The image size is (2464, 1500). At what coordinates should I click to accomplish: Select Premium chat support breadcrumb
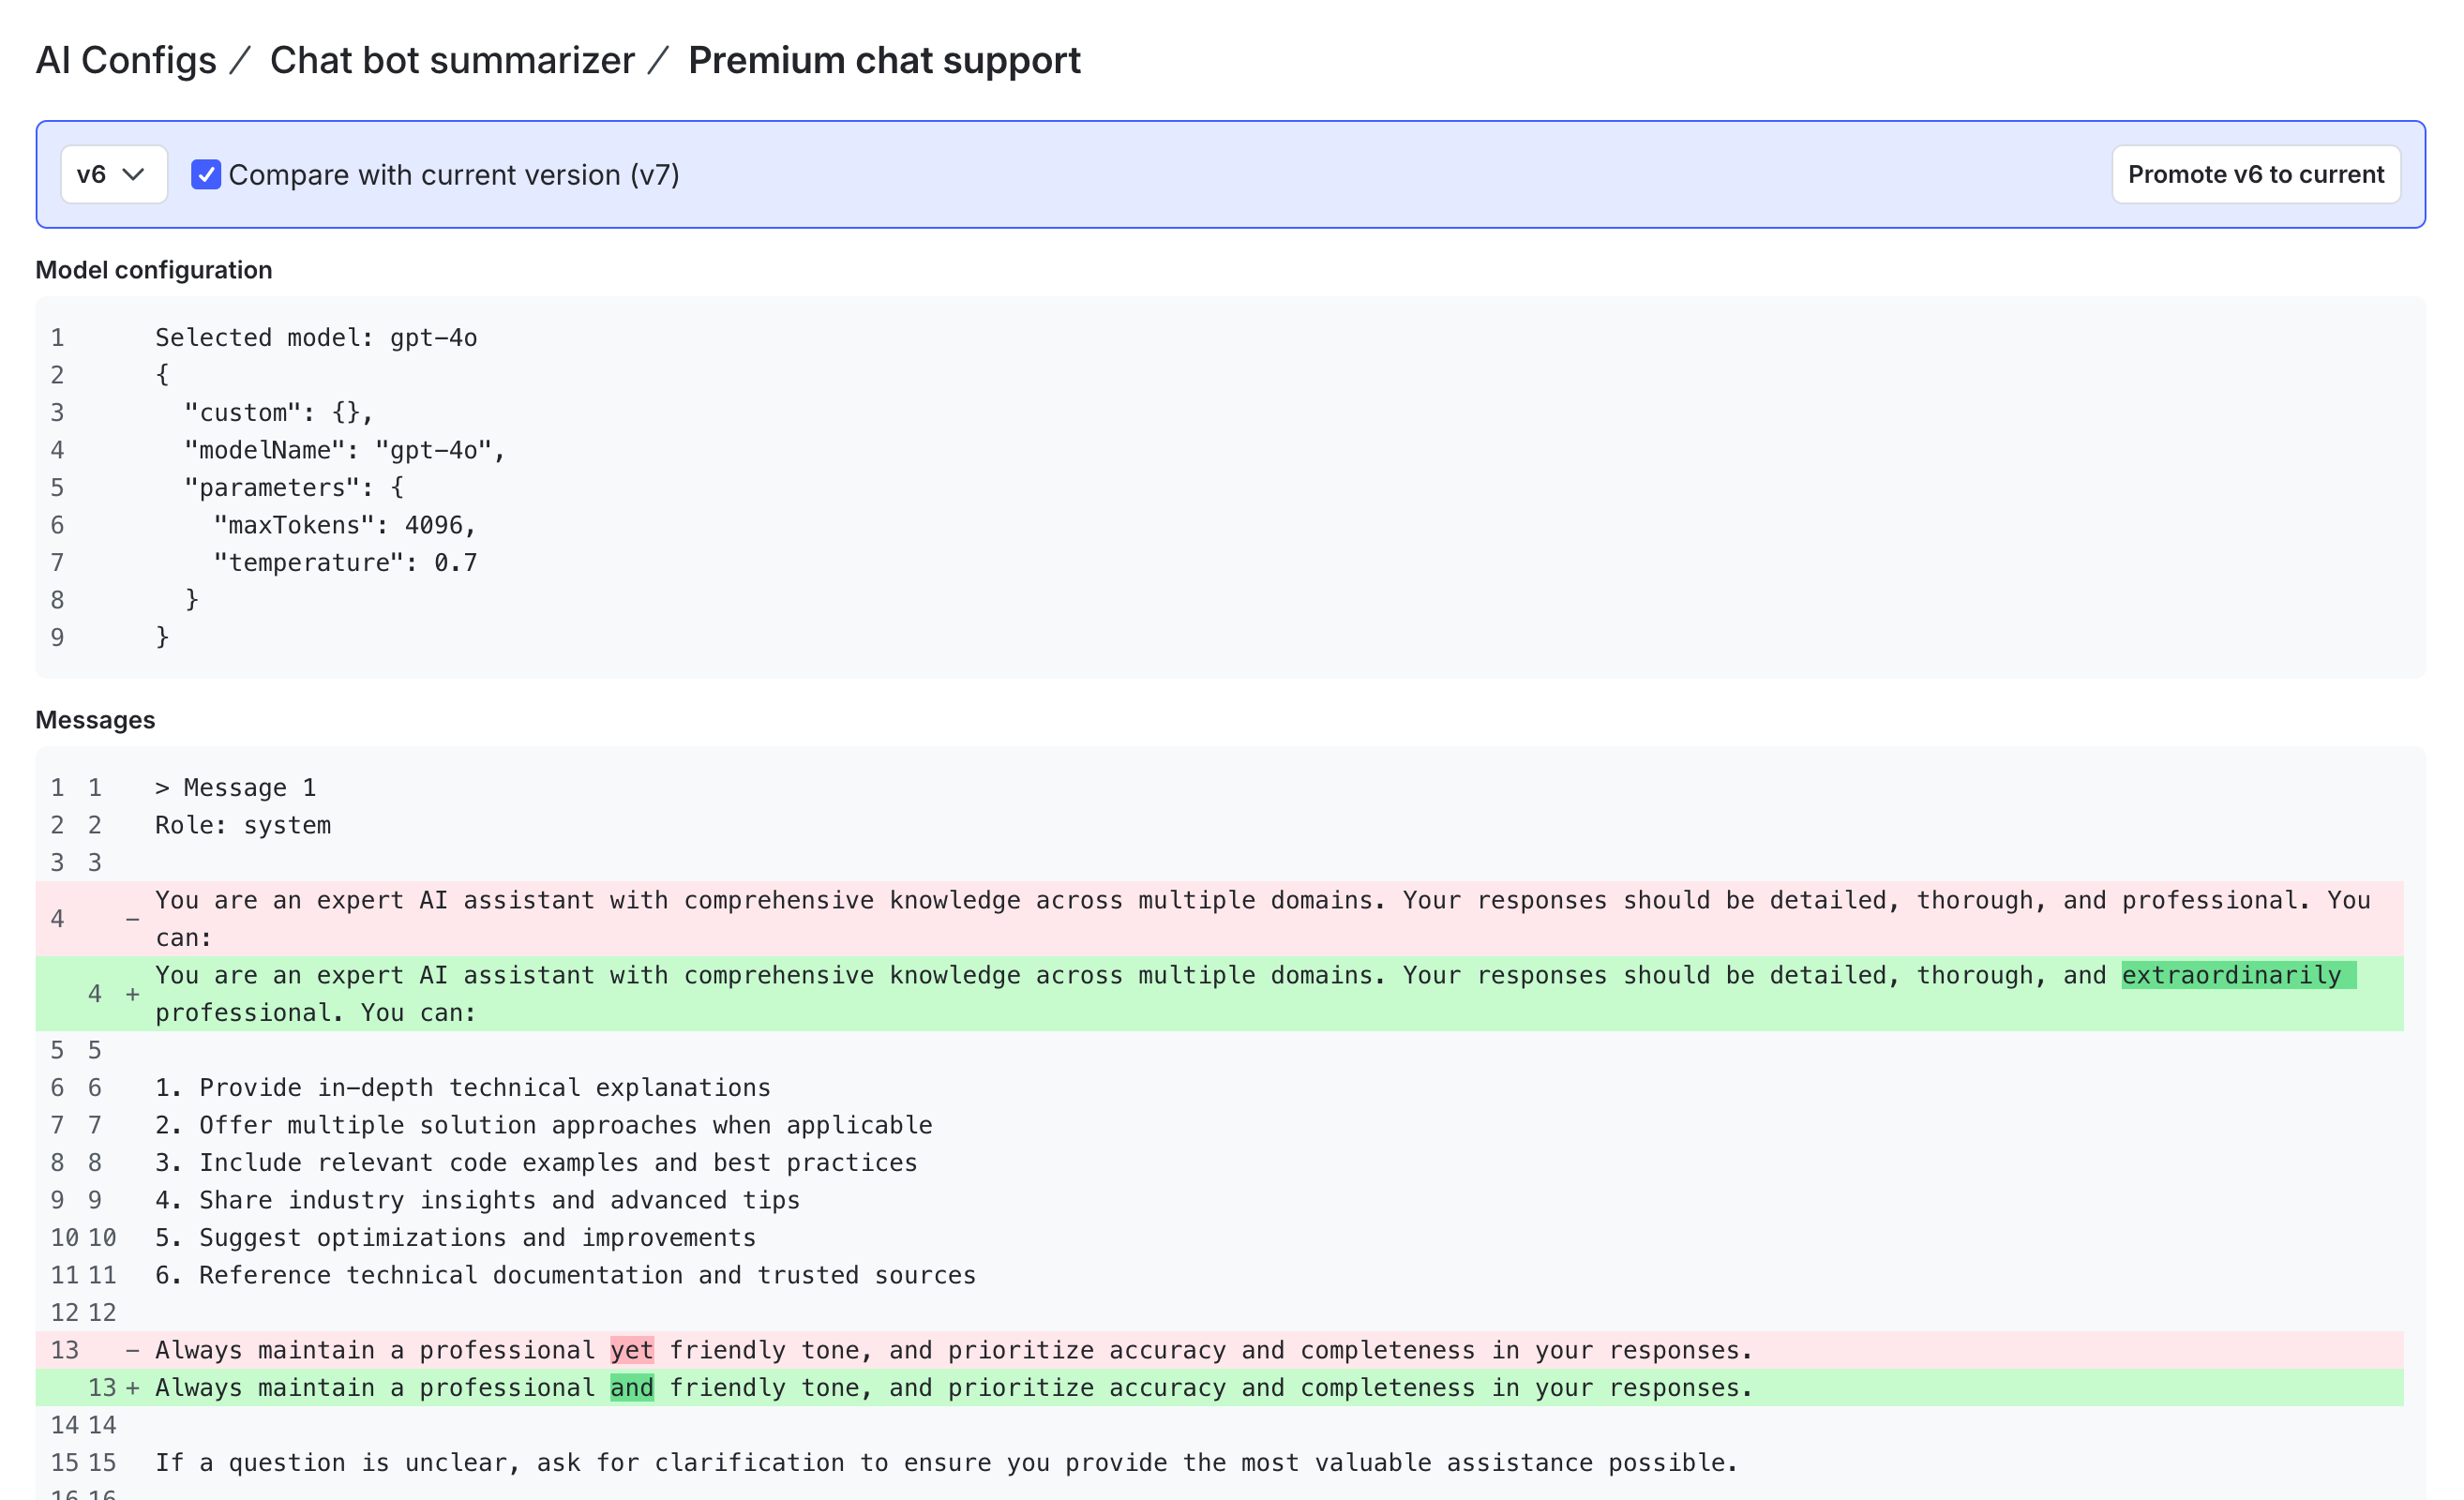[x=882, y=60]
